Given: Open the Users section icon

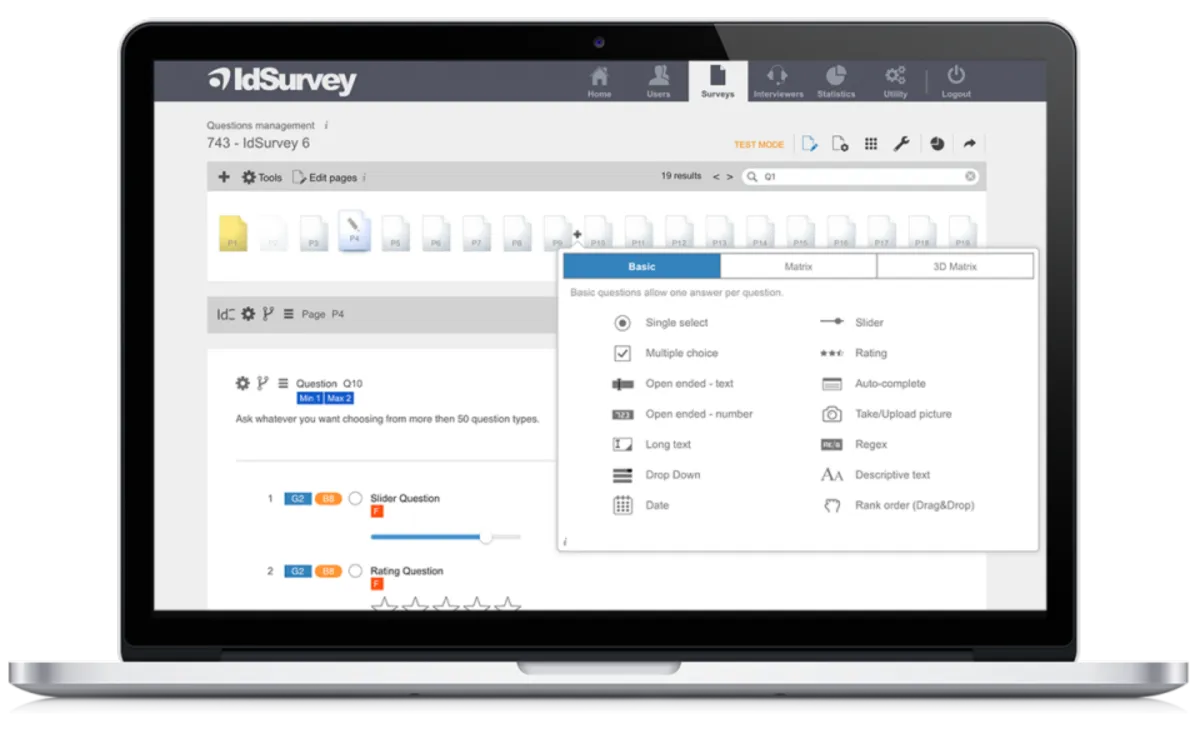Looking at the screenshot, I should coord(658,81).
